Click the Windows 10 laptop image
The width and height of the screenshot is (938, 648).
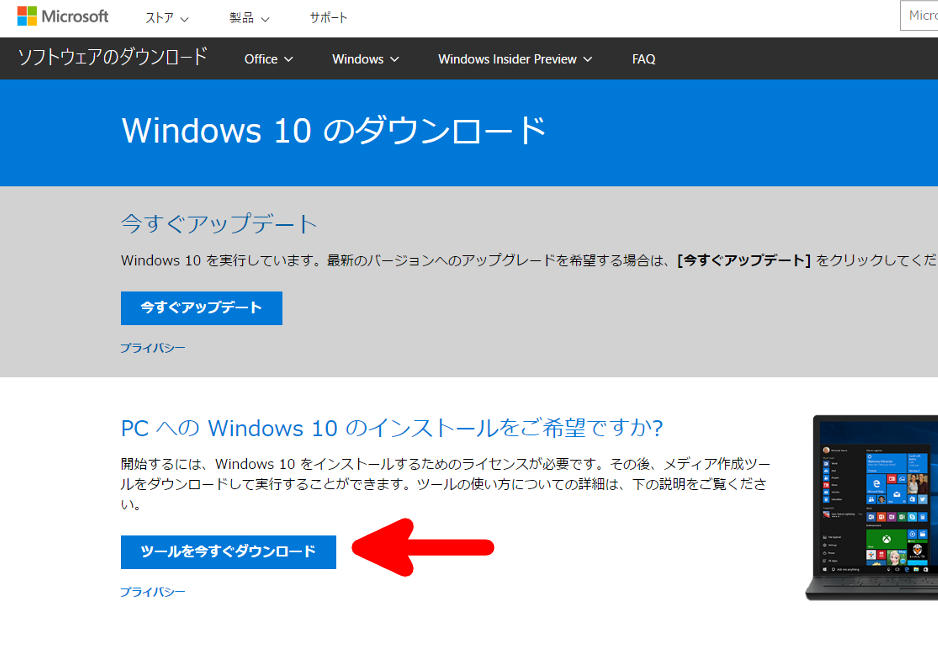(872, 507)
